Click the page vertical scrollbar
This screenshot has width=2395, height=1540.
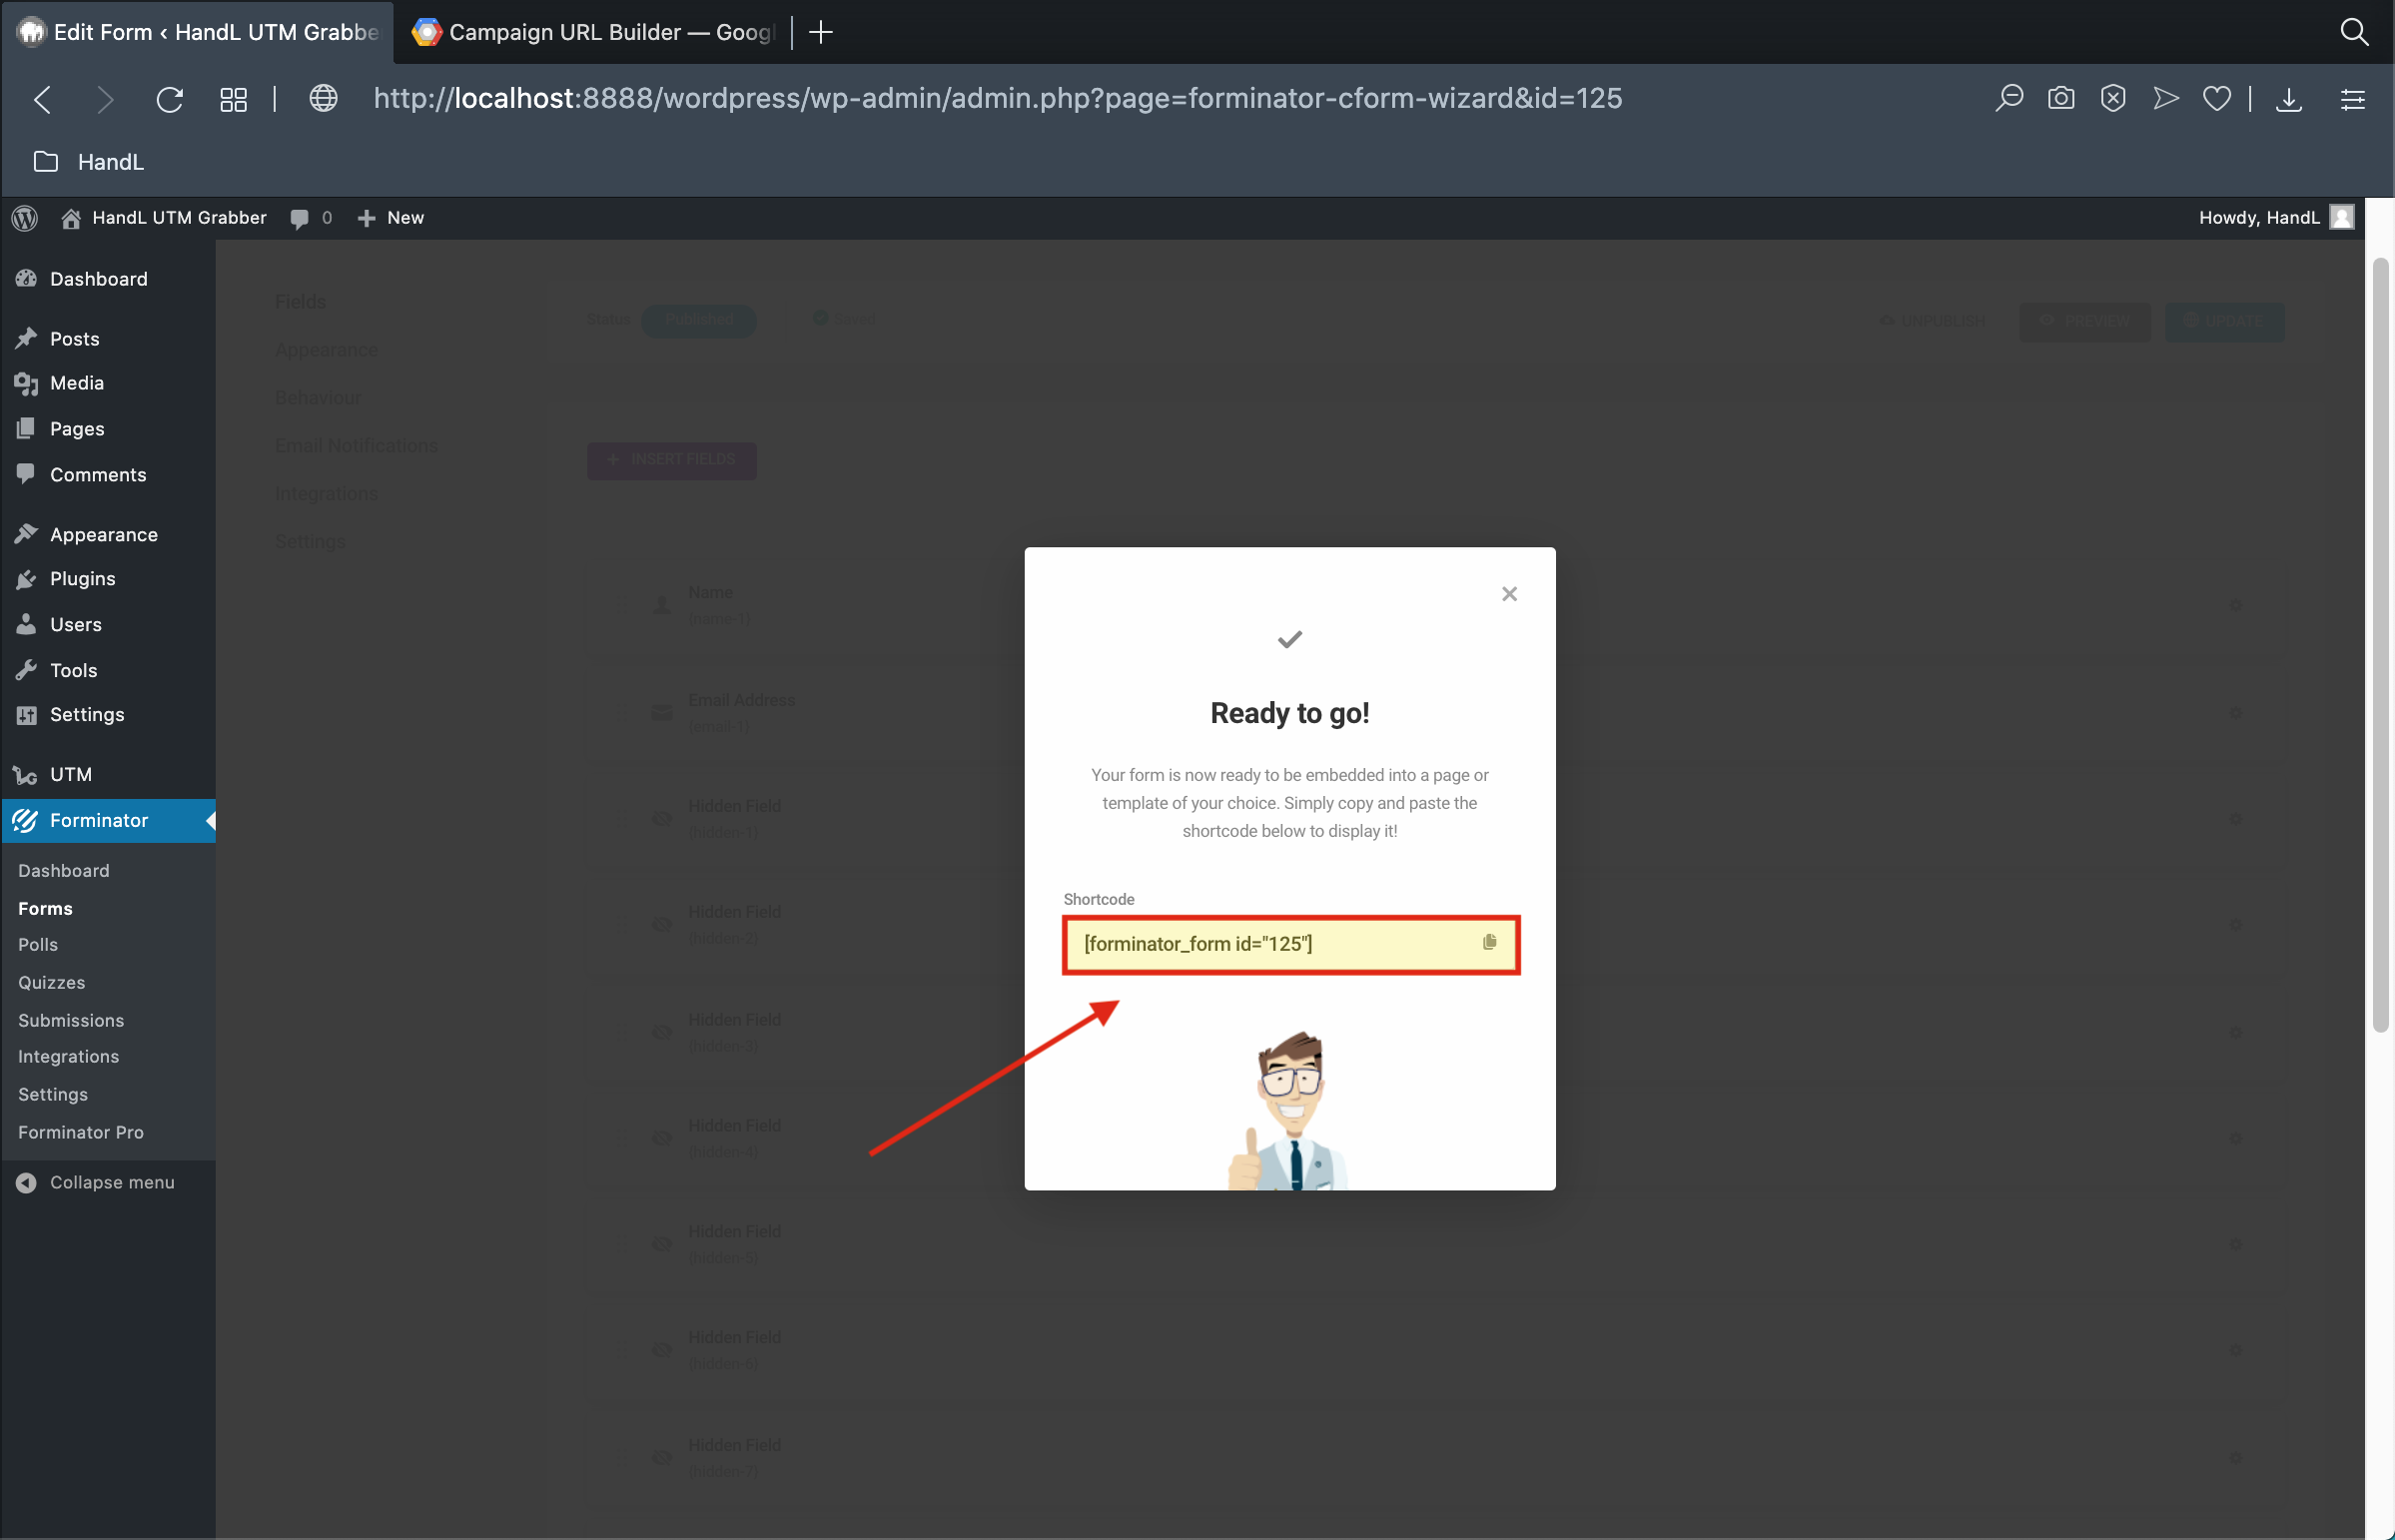tap(2380, 640)
